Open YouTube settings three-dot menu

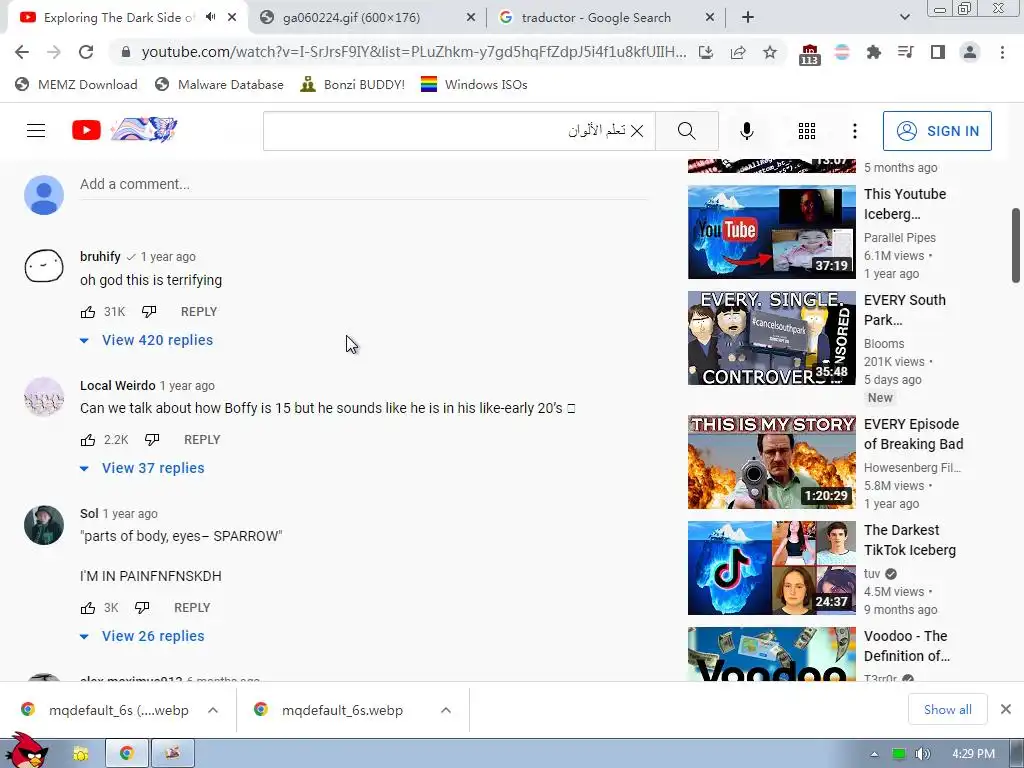click(x=854, y=131)
